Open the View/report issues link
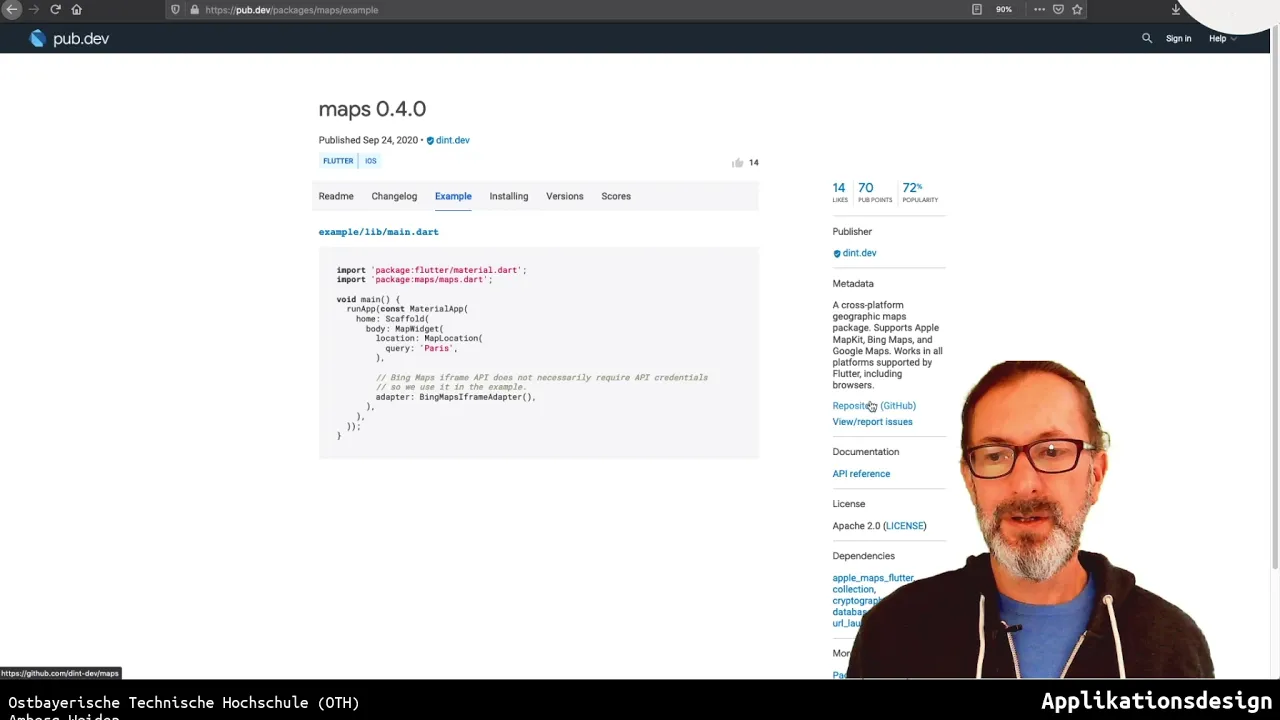This screenshot has width=1280, height=720. click(x=872, y=422)
